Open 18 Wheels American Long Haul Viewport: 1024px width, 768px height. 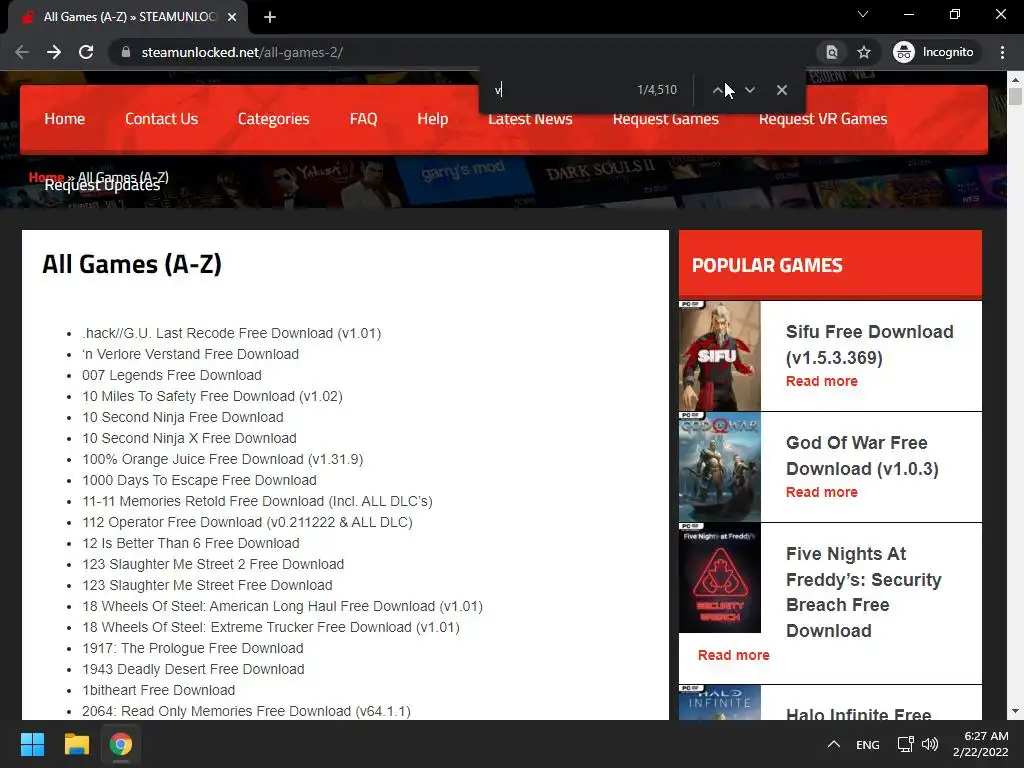282,606
